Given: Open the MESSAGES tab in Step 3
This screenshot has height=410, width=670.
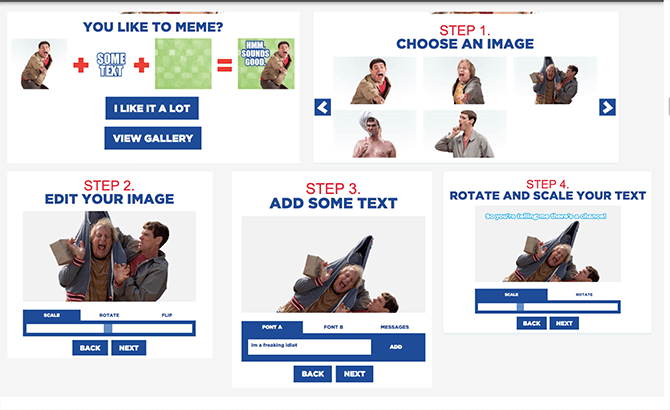Looking at the screenshot, I should 394,327.
